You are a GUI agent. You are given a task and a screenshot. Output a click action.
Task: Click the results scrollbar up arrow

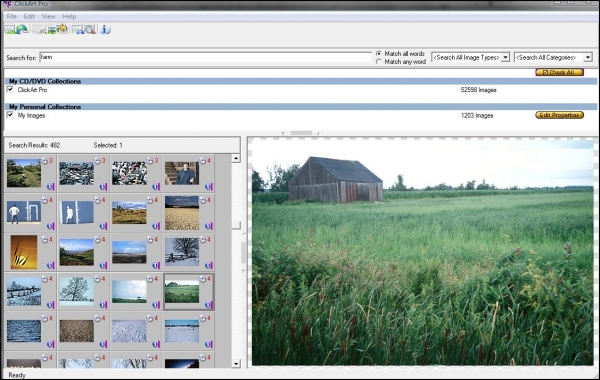coord(236,158)
